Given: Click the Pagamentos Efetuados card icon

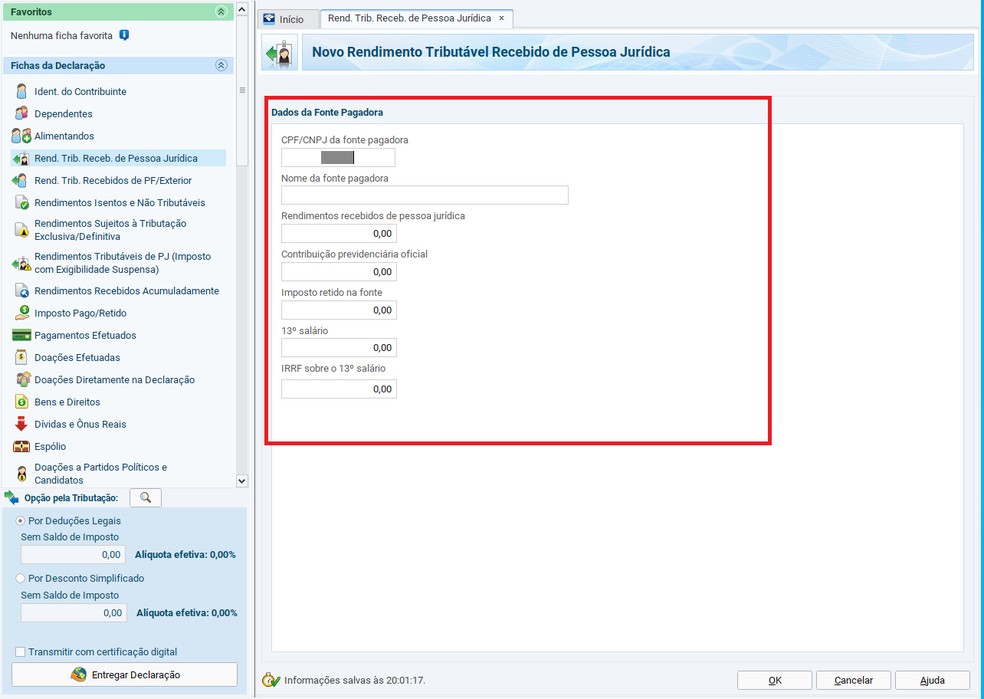Looking at the screenshot, I should pos(21,335).
